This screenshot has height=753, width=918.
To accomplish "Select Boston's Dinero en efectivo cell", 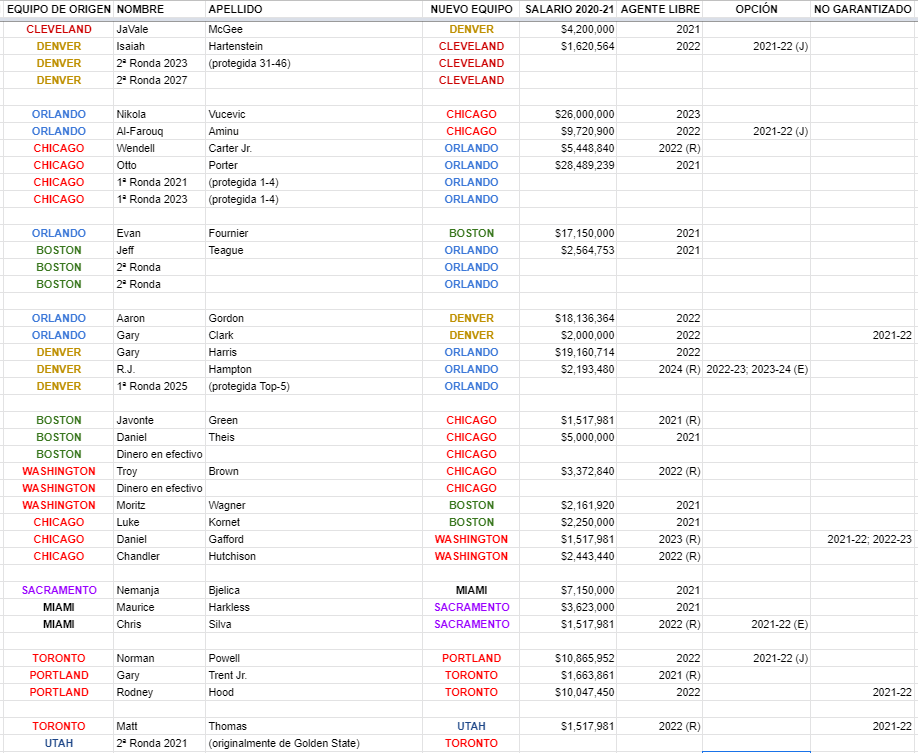I will 159,454.
